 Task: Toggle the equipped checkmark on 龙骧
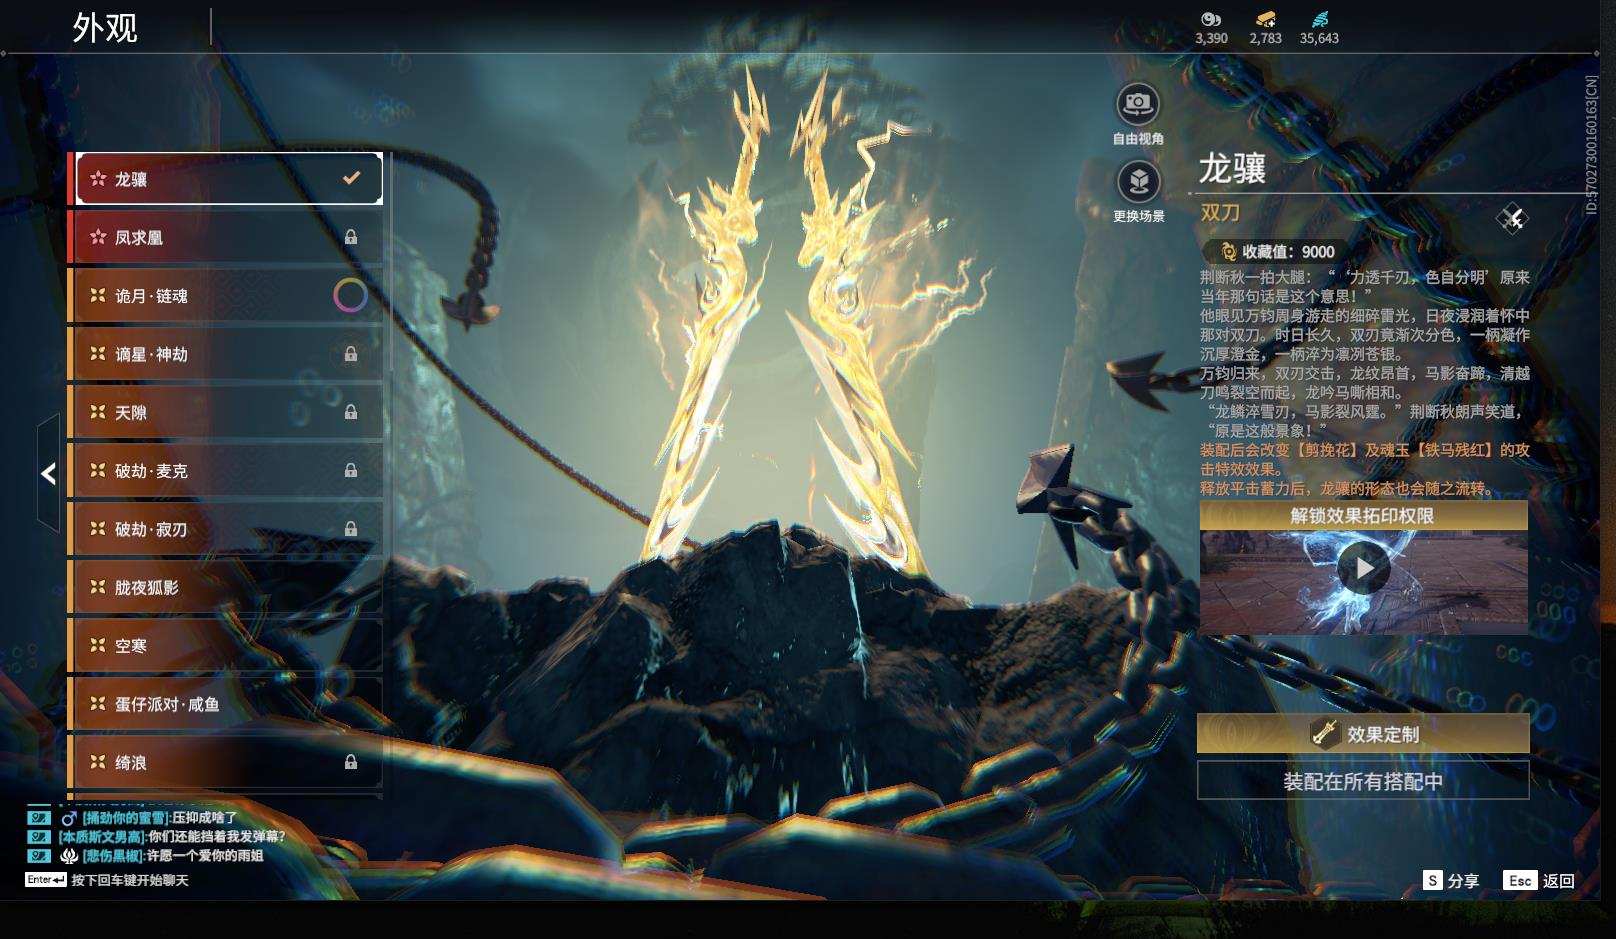[351, 178]
